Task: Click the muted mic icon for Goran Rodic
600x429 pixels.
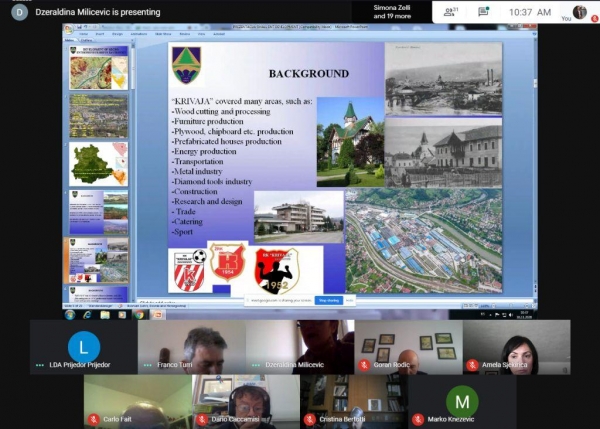Action: 364,365
